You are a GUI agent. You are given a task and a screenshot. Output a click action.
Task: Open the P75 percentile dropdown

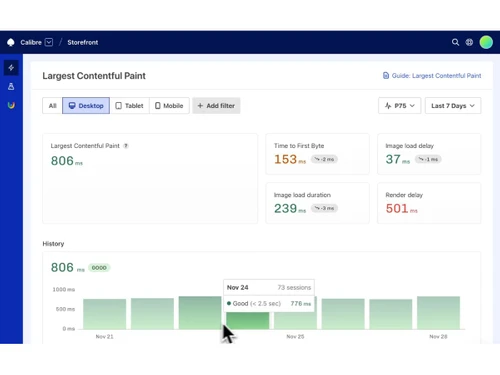[400, 106]
